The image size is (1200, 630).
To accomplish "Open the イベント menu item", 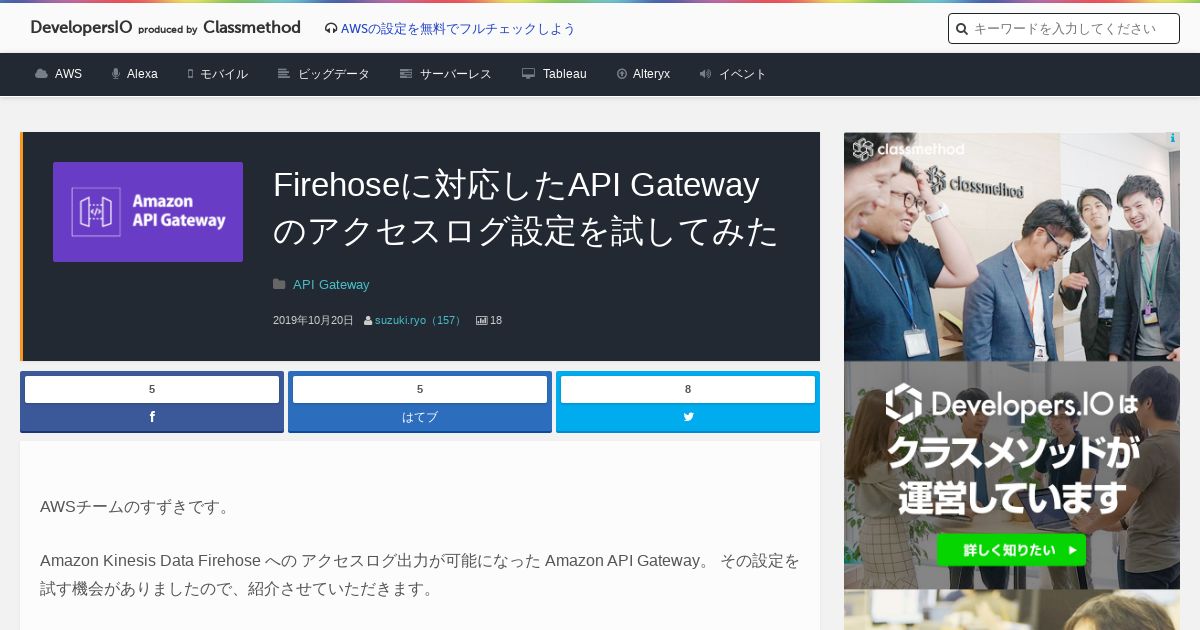I will tap(733, 74).
